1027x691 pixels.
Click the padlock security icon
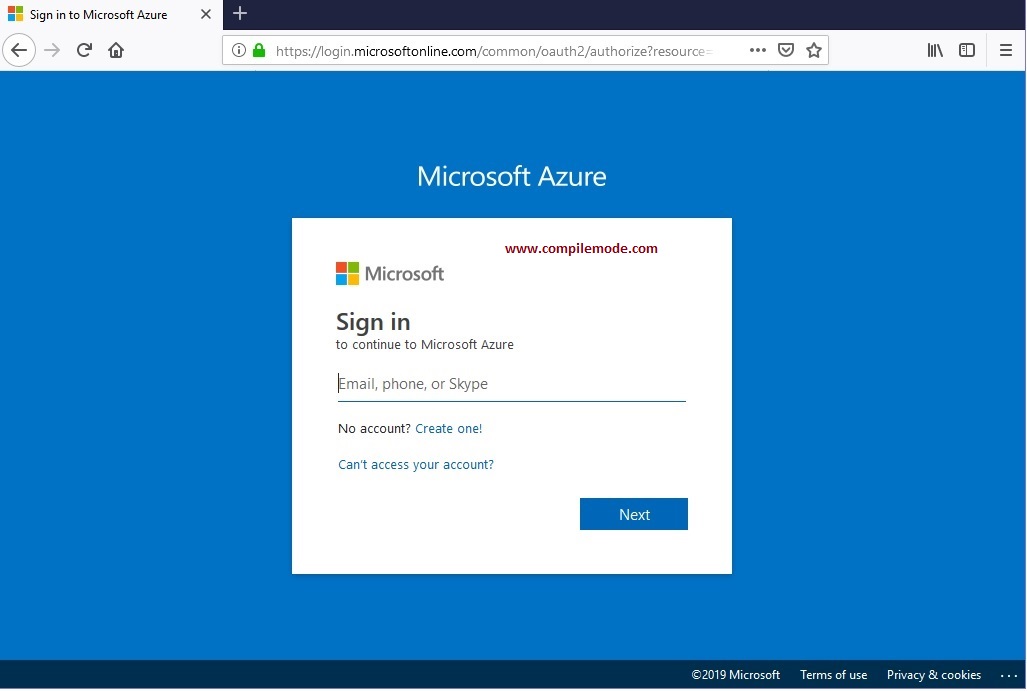pyautogui.click(x=258, y=50)
